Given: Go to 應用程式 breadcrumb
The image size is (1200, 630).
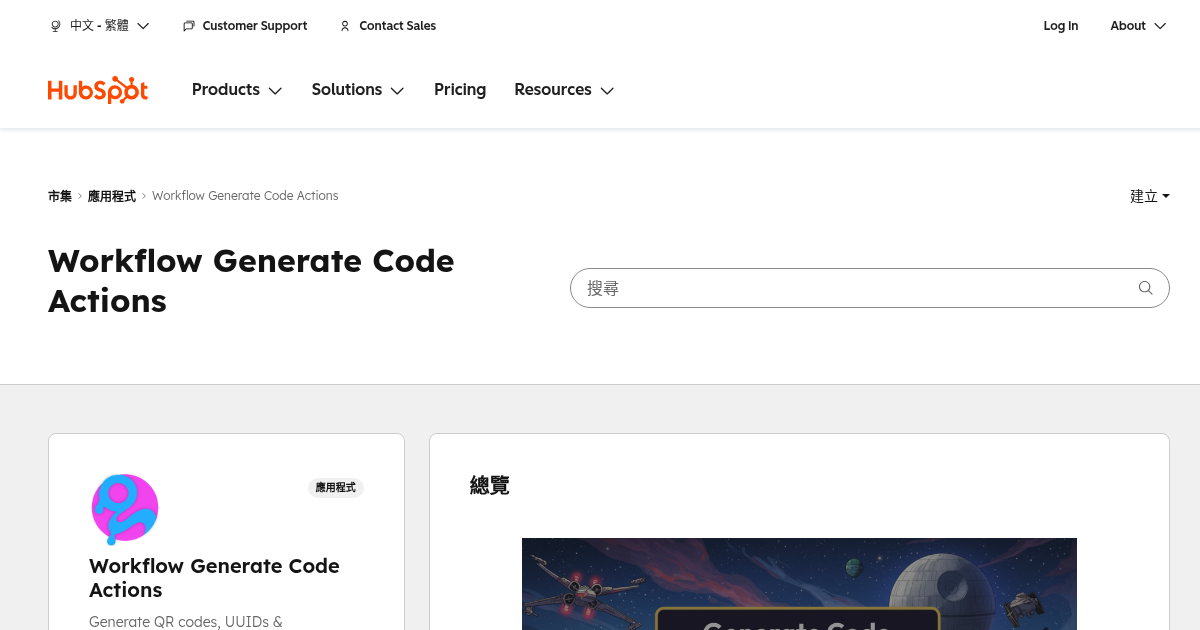Looking at the screenshot, I should (112, 196).
